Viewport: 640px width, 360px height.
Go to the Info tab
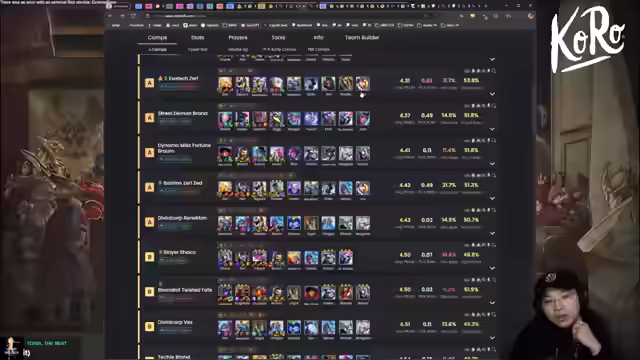pos(318,38)
